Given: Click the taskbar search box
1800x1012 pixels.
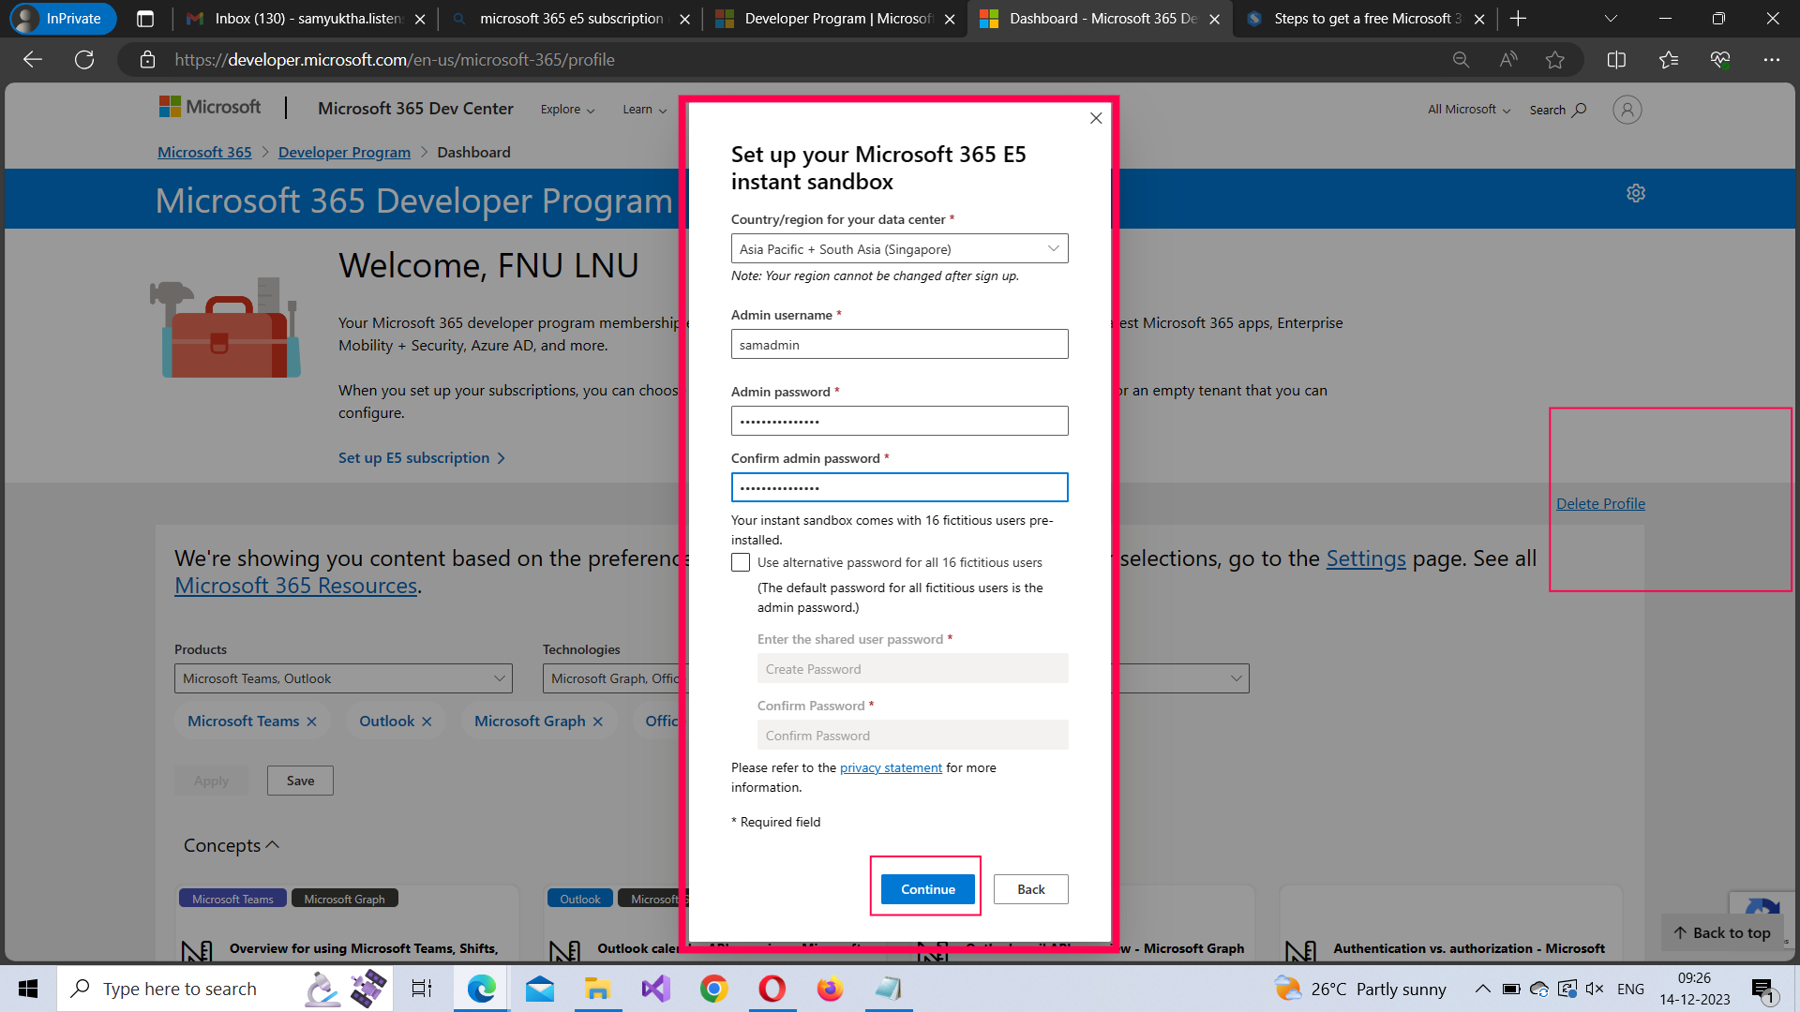Looking at the screenshot, I should tap(225, 989).
